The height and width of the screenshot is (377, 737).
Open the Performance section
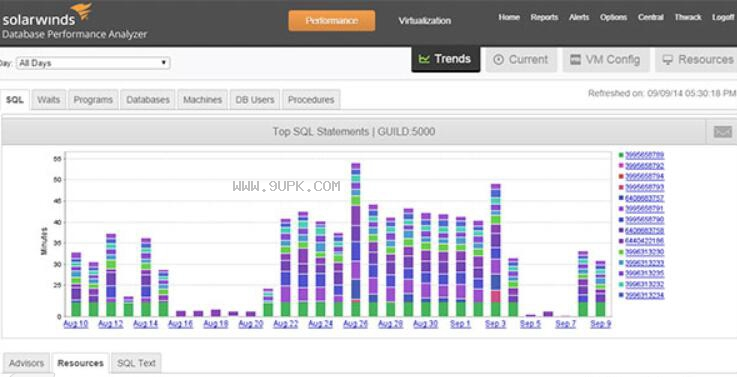pos(332,21)
